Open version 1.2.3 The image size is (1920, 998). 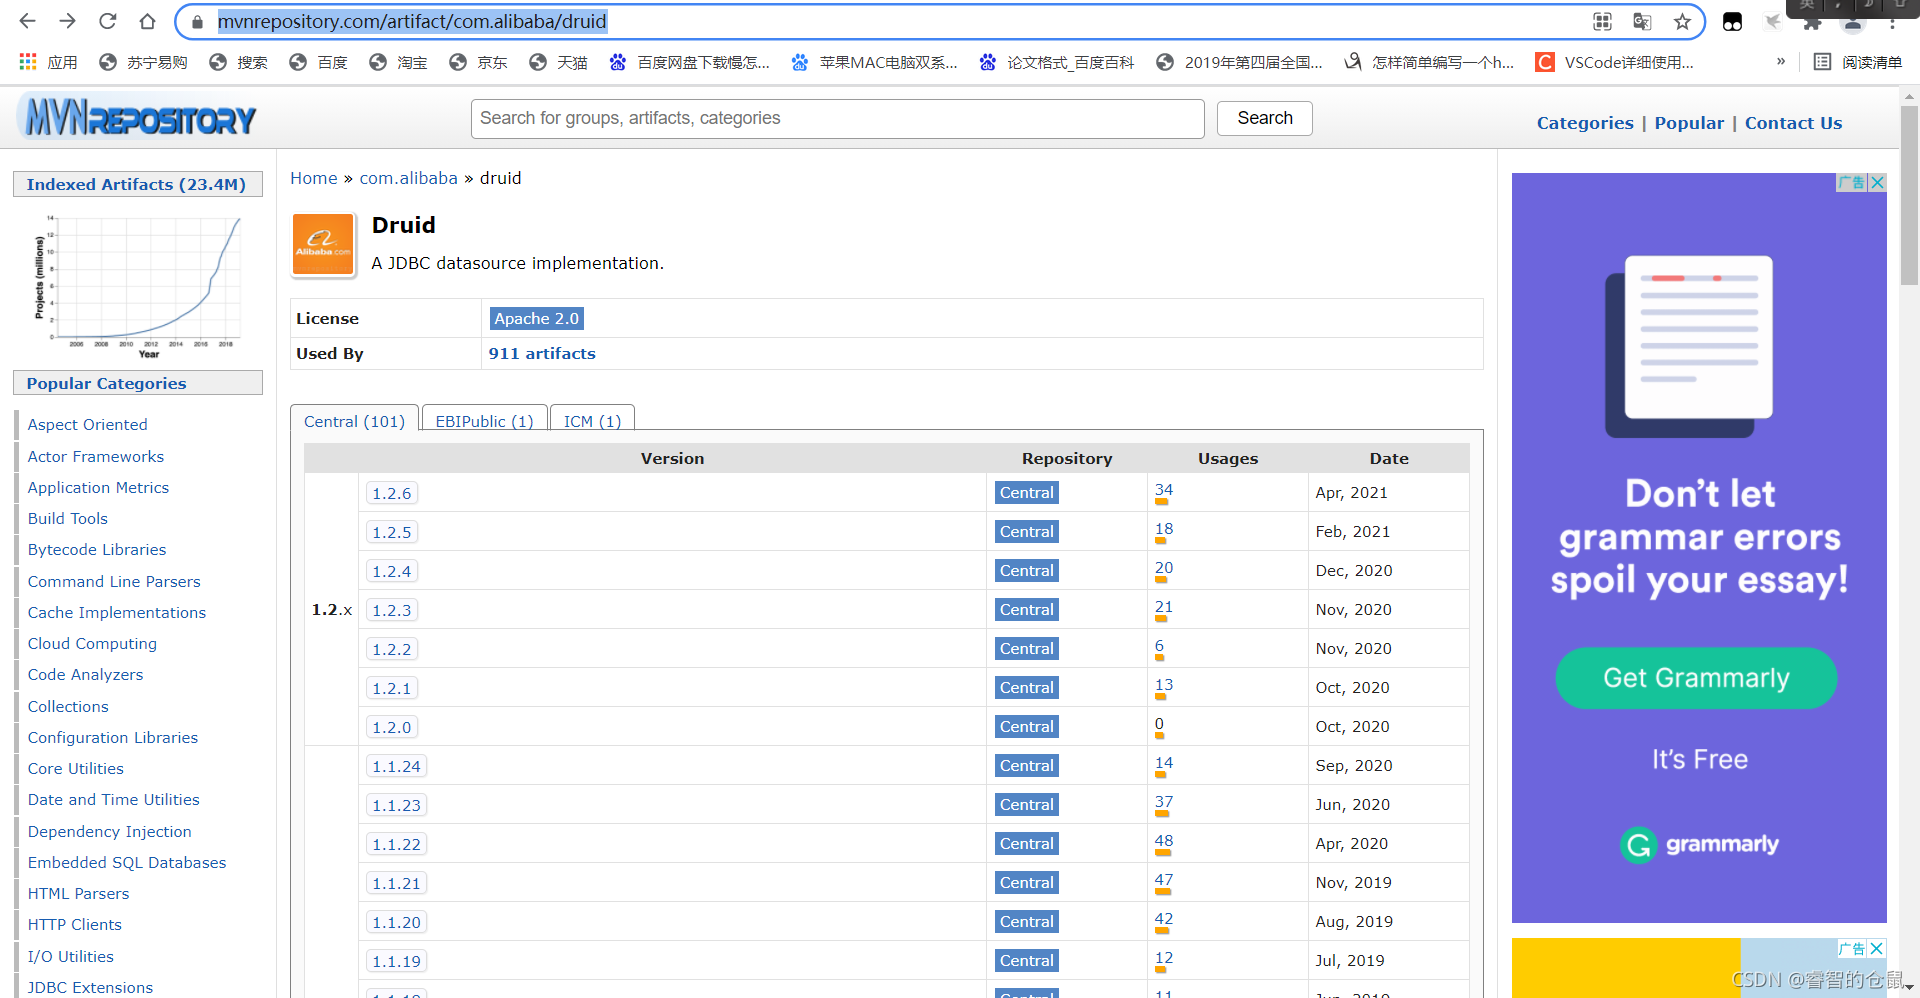392,610
